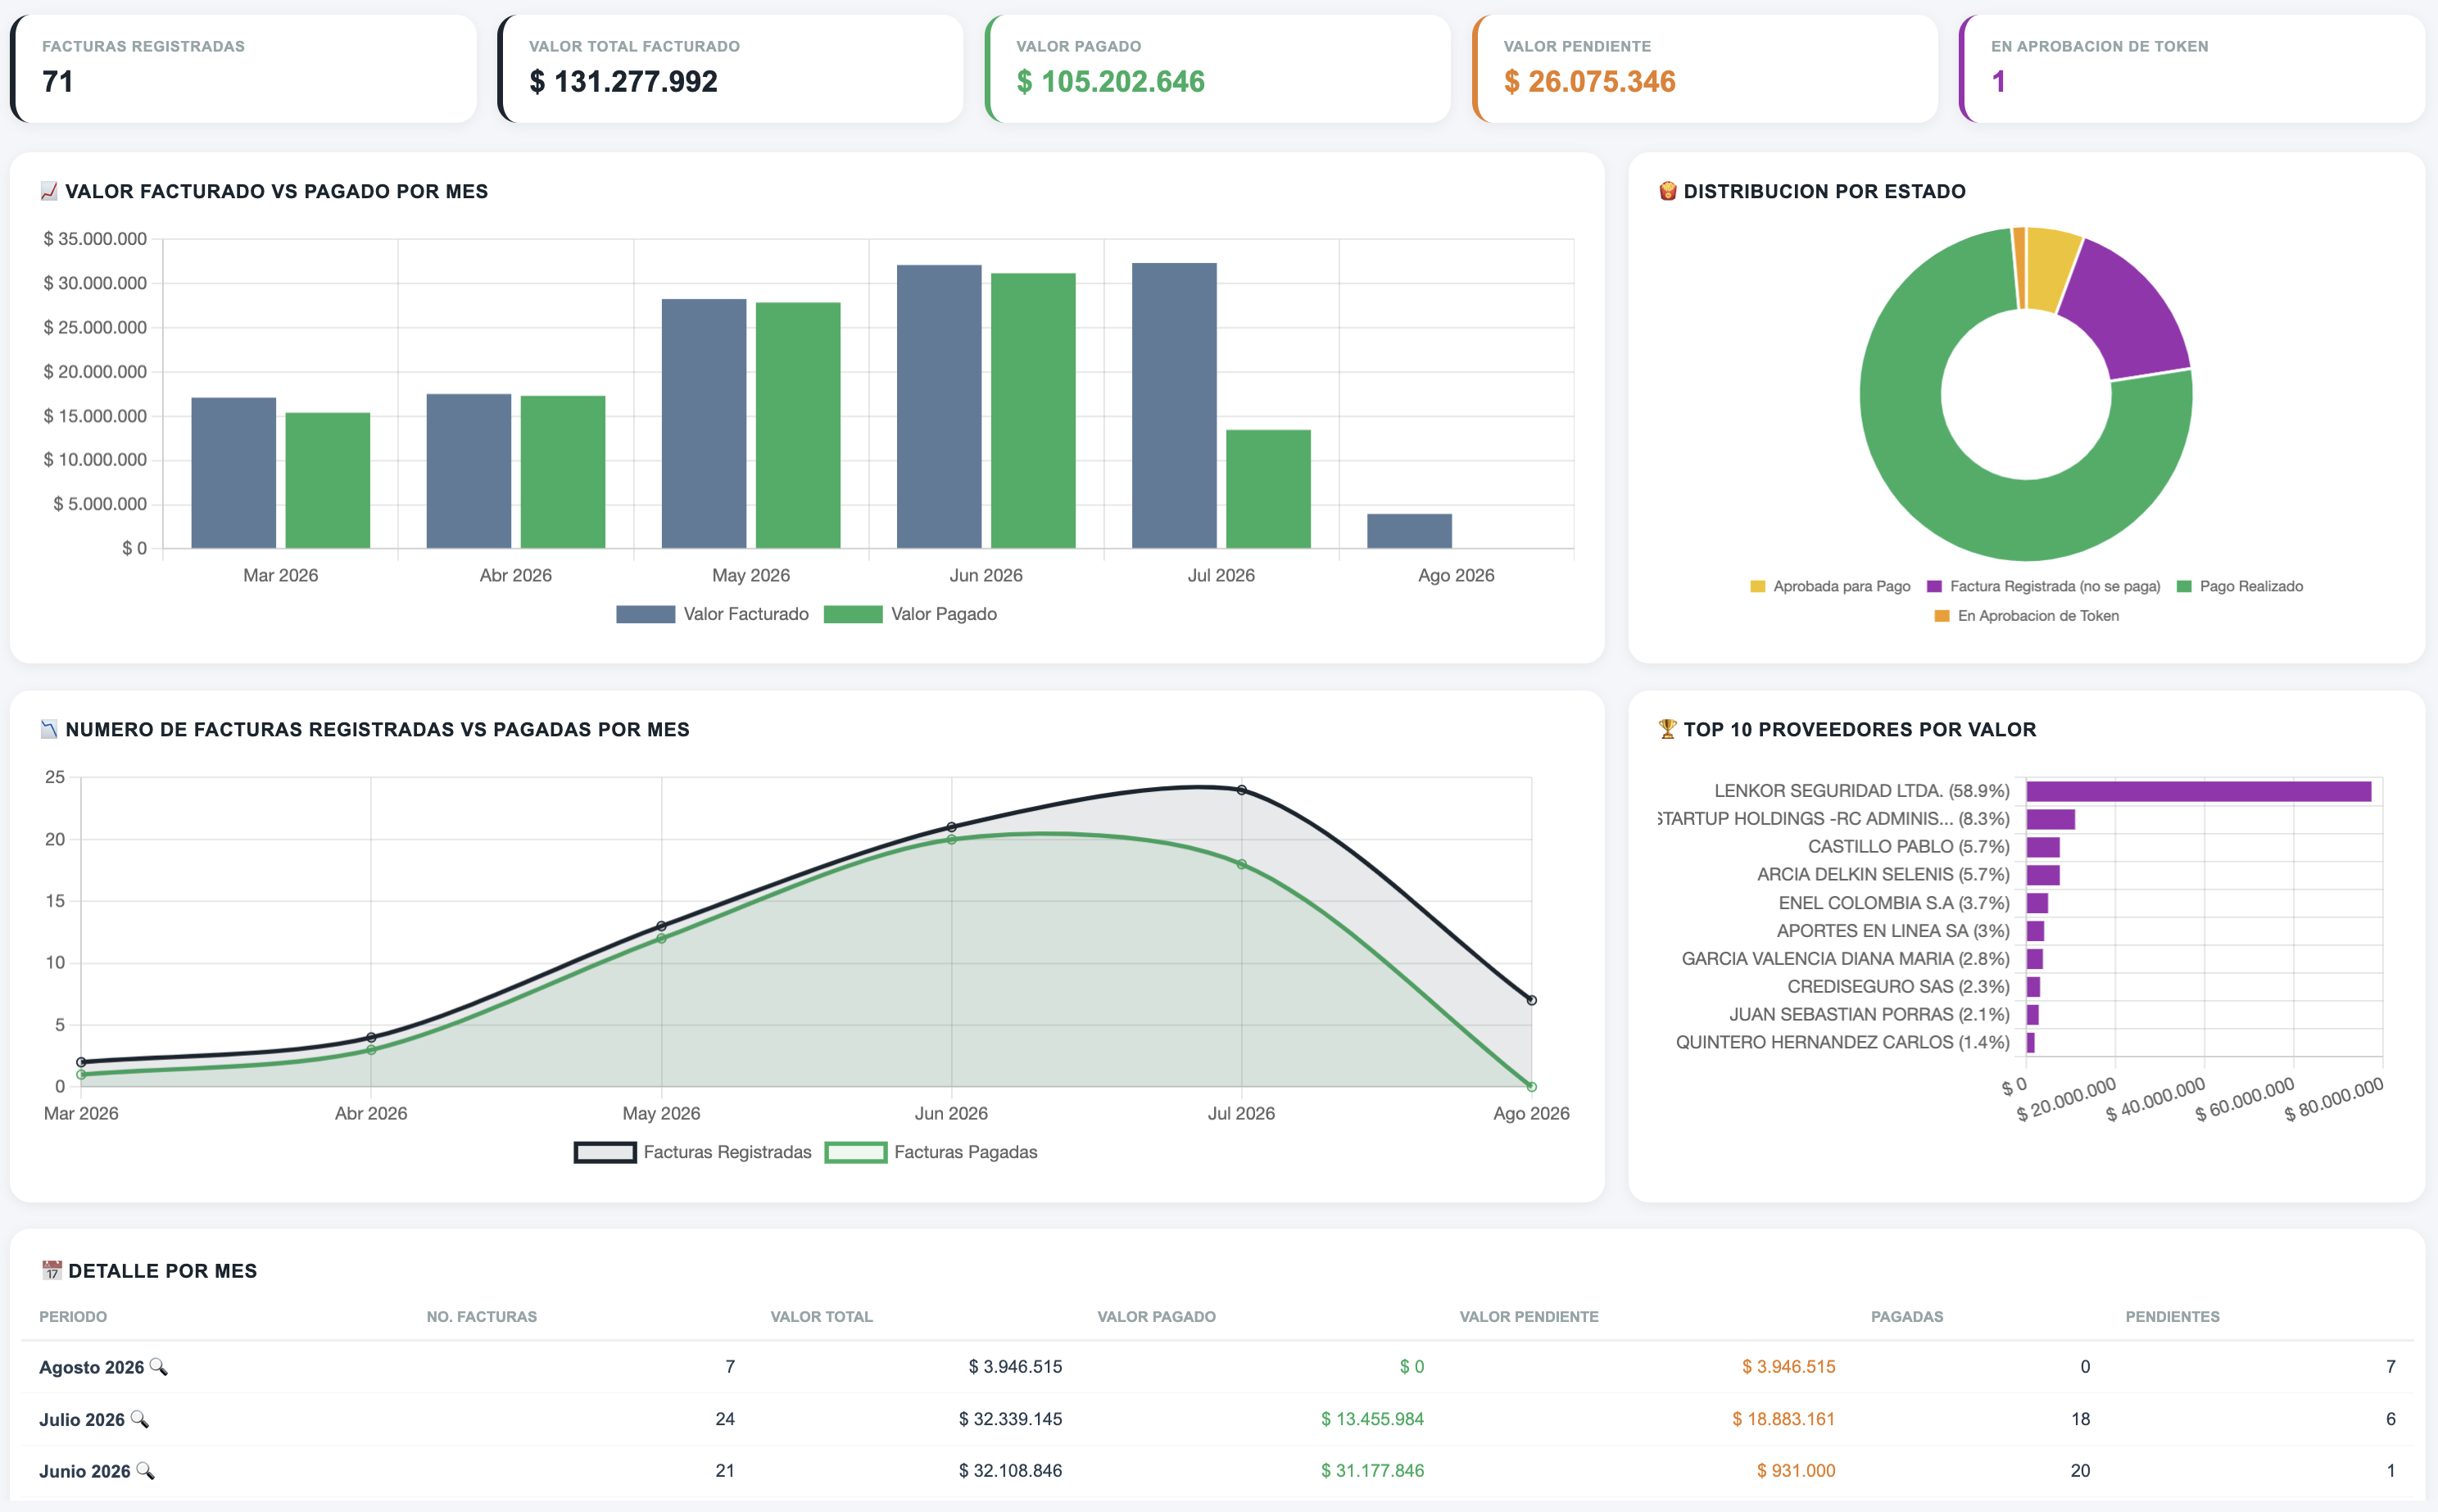
Task: Click the Jun 2026 Valor Pagado bar
Action: tap(1033, 410)
